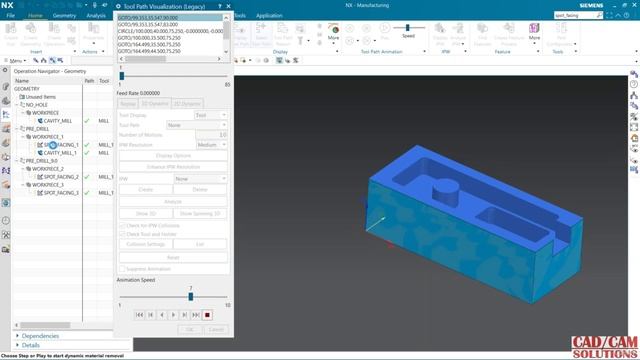The width and height of the screenshot is (640, 360).
Task: Select the CAVITY_MILL_1 operation row
Action: point(60,153)
